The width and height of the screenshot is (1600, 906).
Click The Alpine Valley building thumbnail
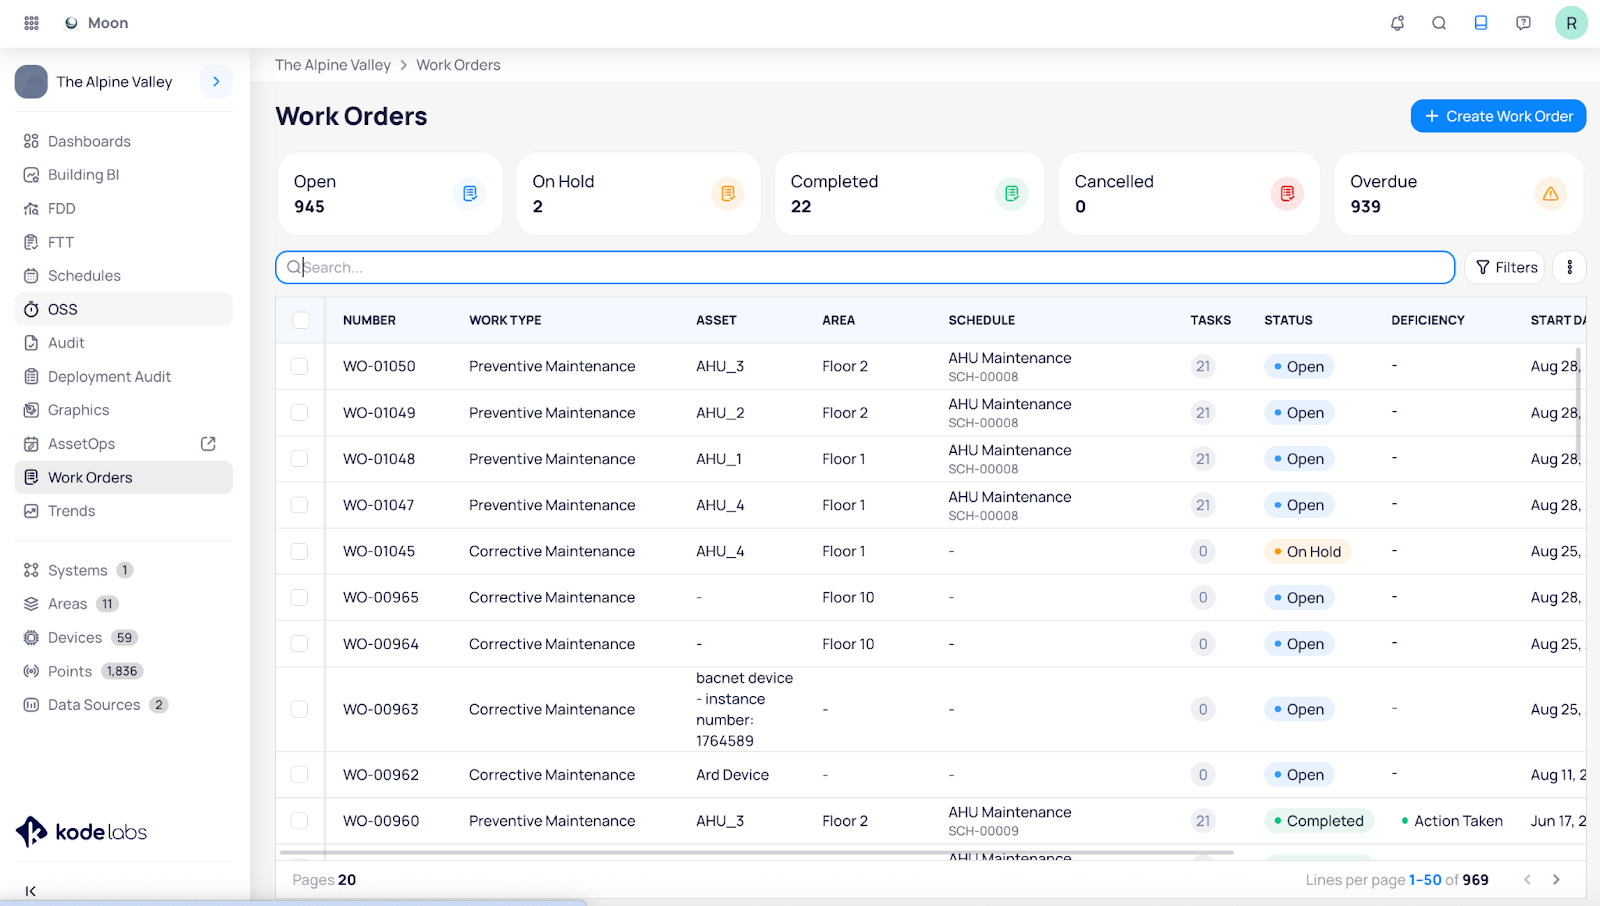point(31,82)
